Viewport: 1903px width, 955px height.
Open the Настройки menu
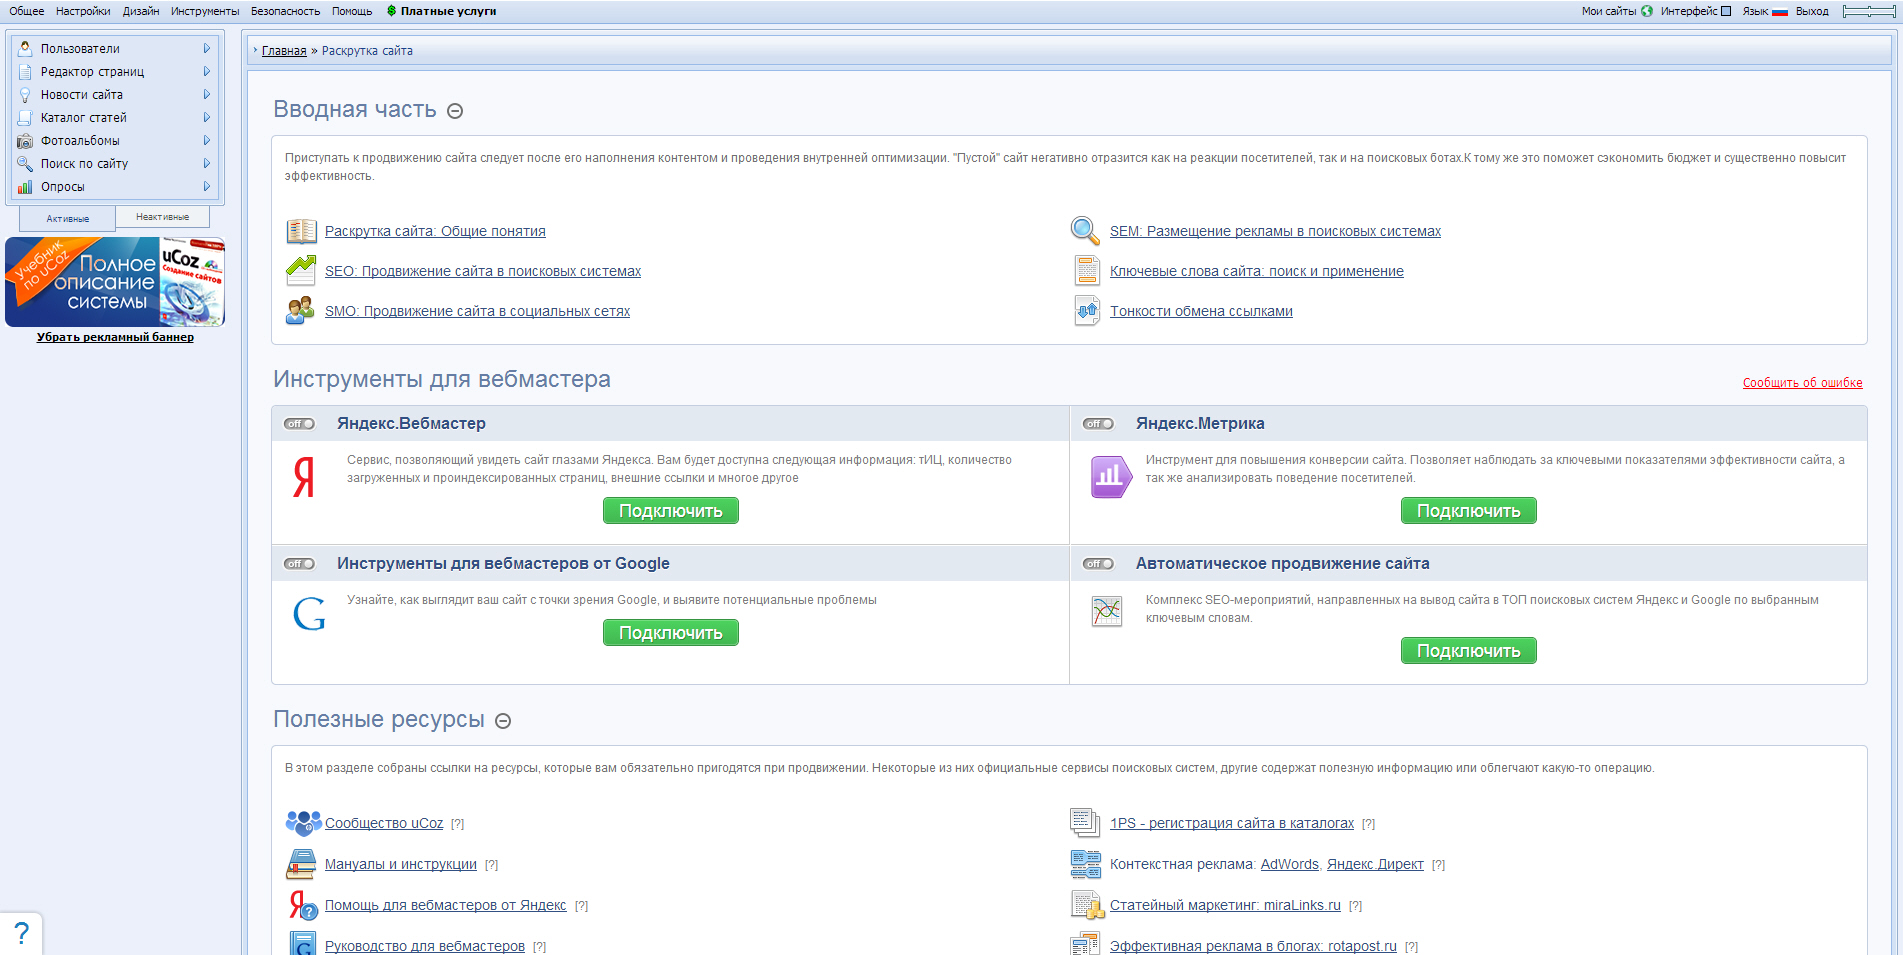click(x=83, y=11)
